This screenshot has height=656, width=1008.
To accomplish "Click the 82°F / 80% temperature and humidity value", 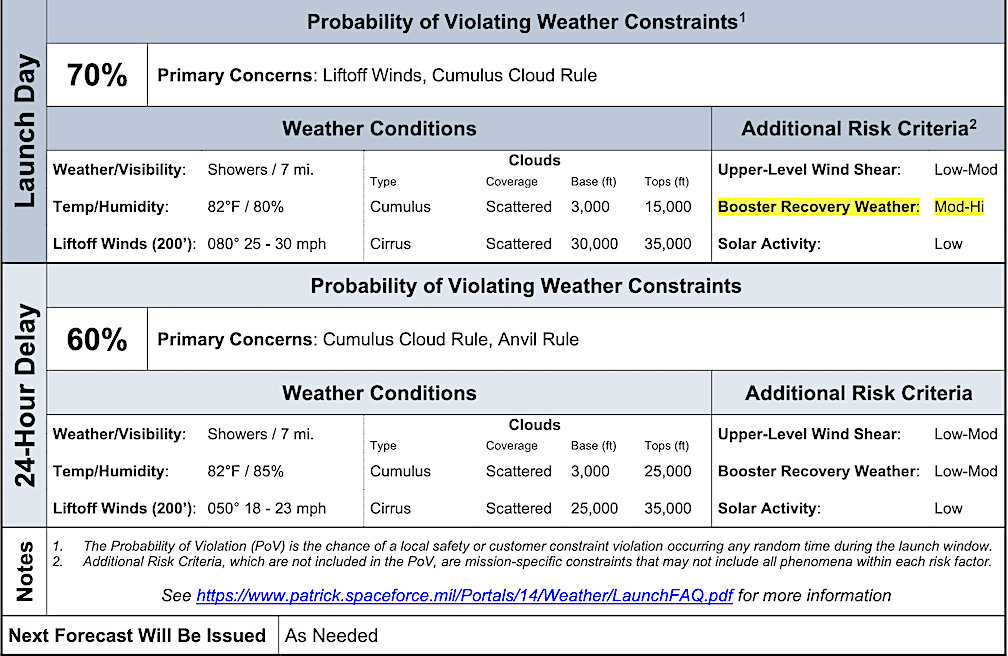I will pyautogui.click(x=246, y=207).
